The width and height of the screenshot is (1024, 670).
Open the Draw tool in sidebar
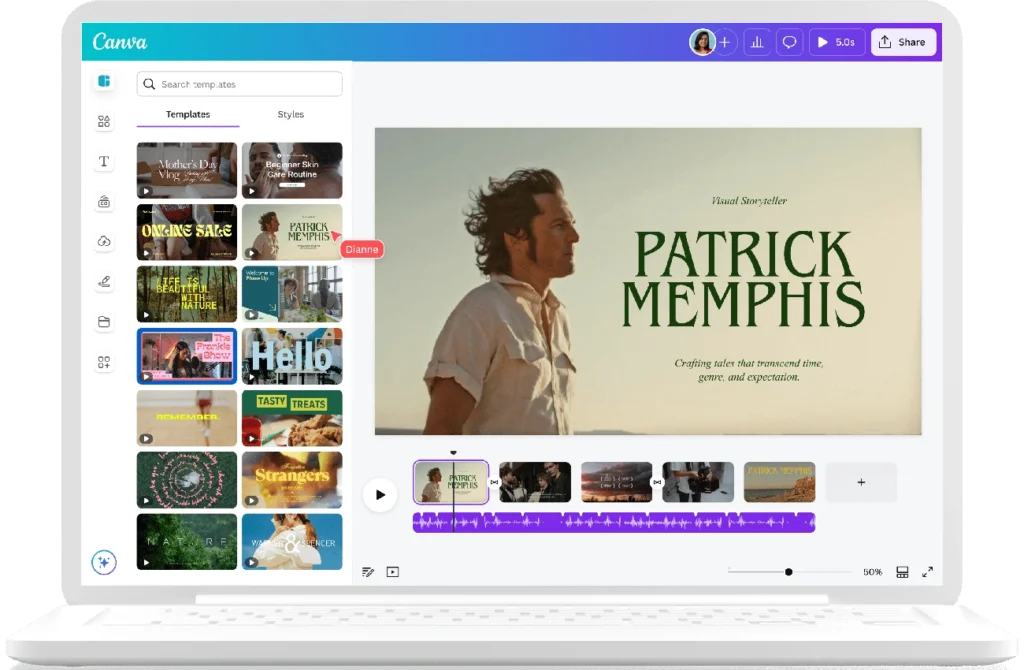pos(104,282)
